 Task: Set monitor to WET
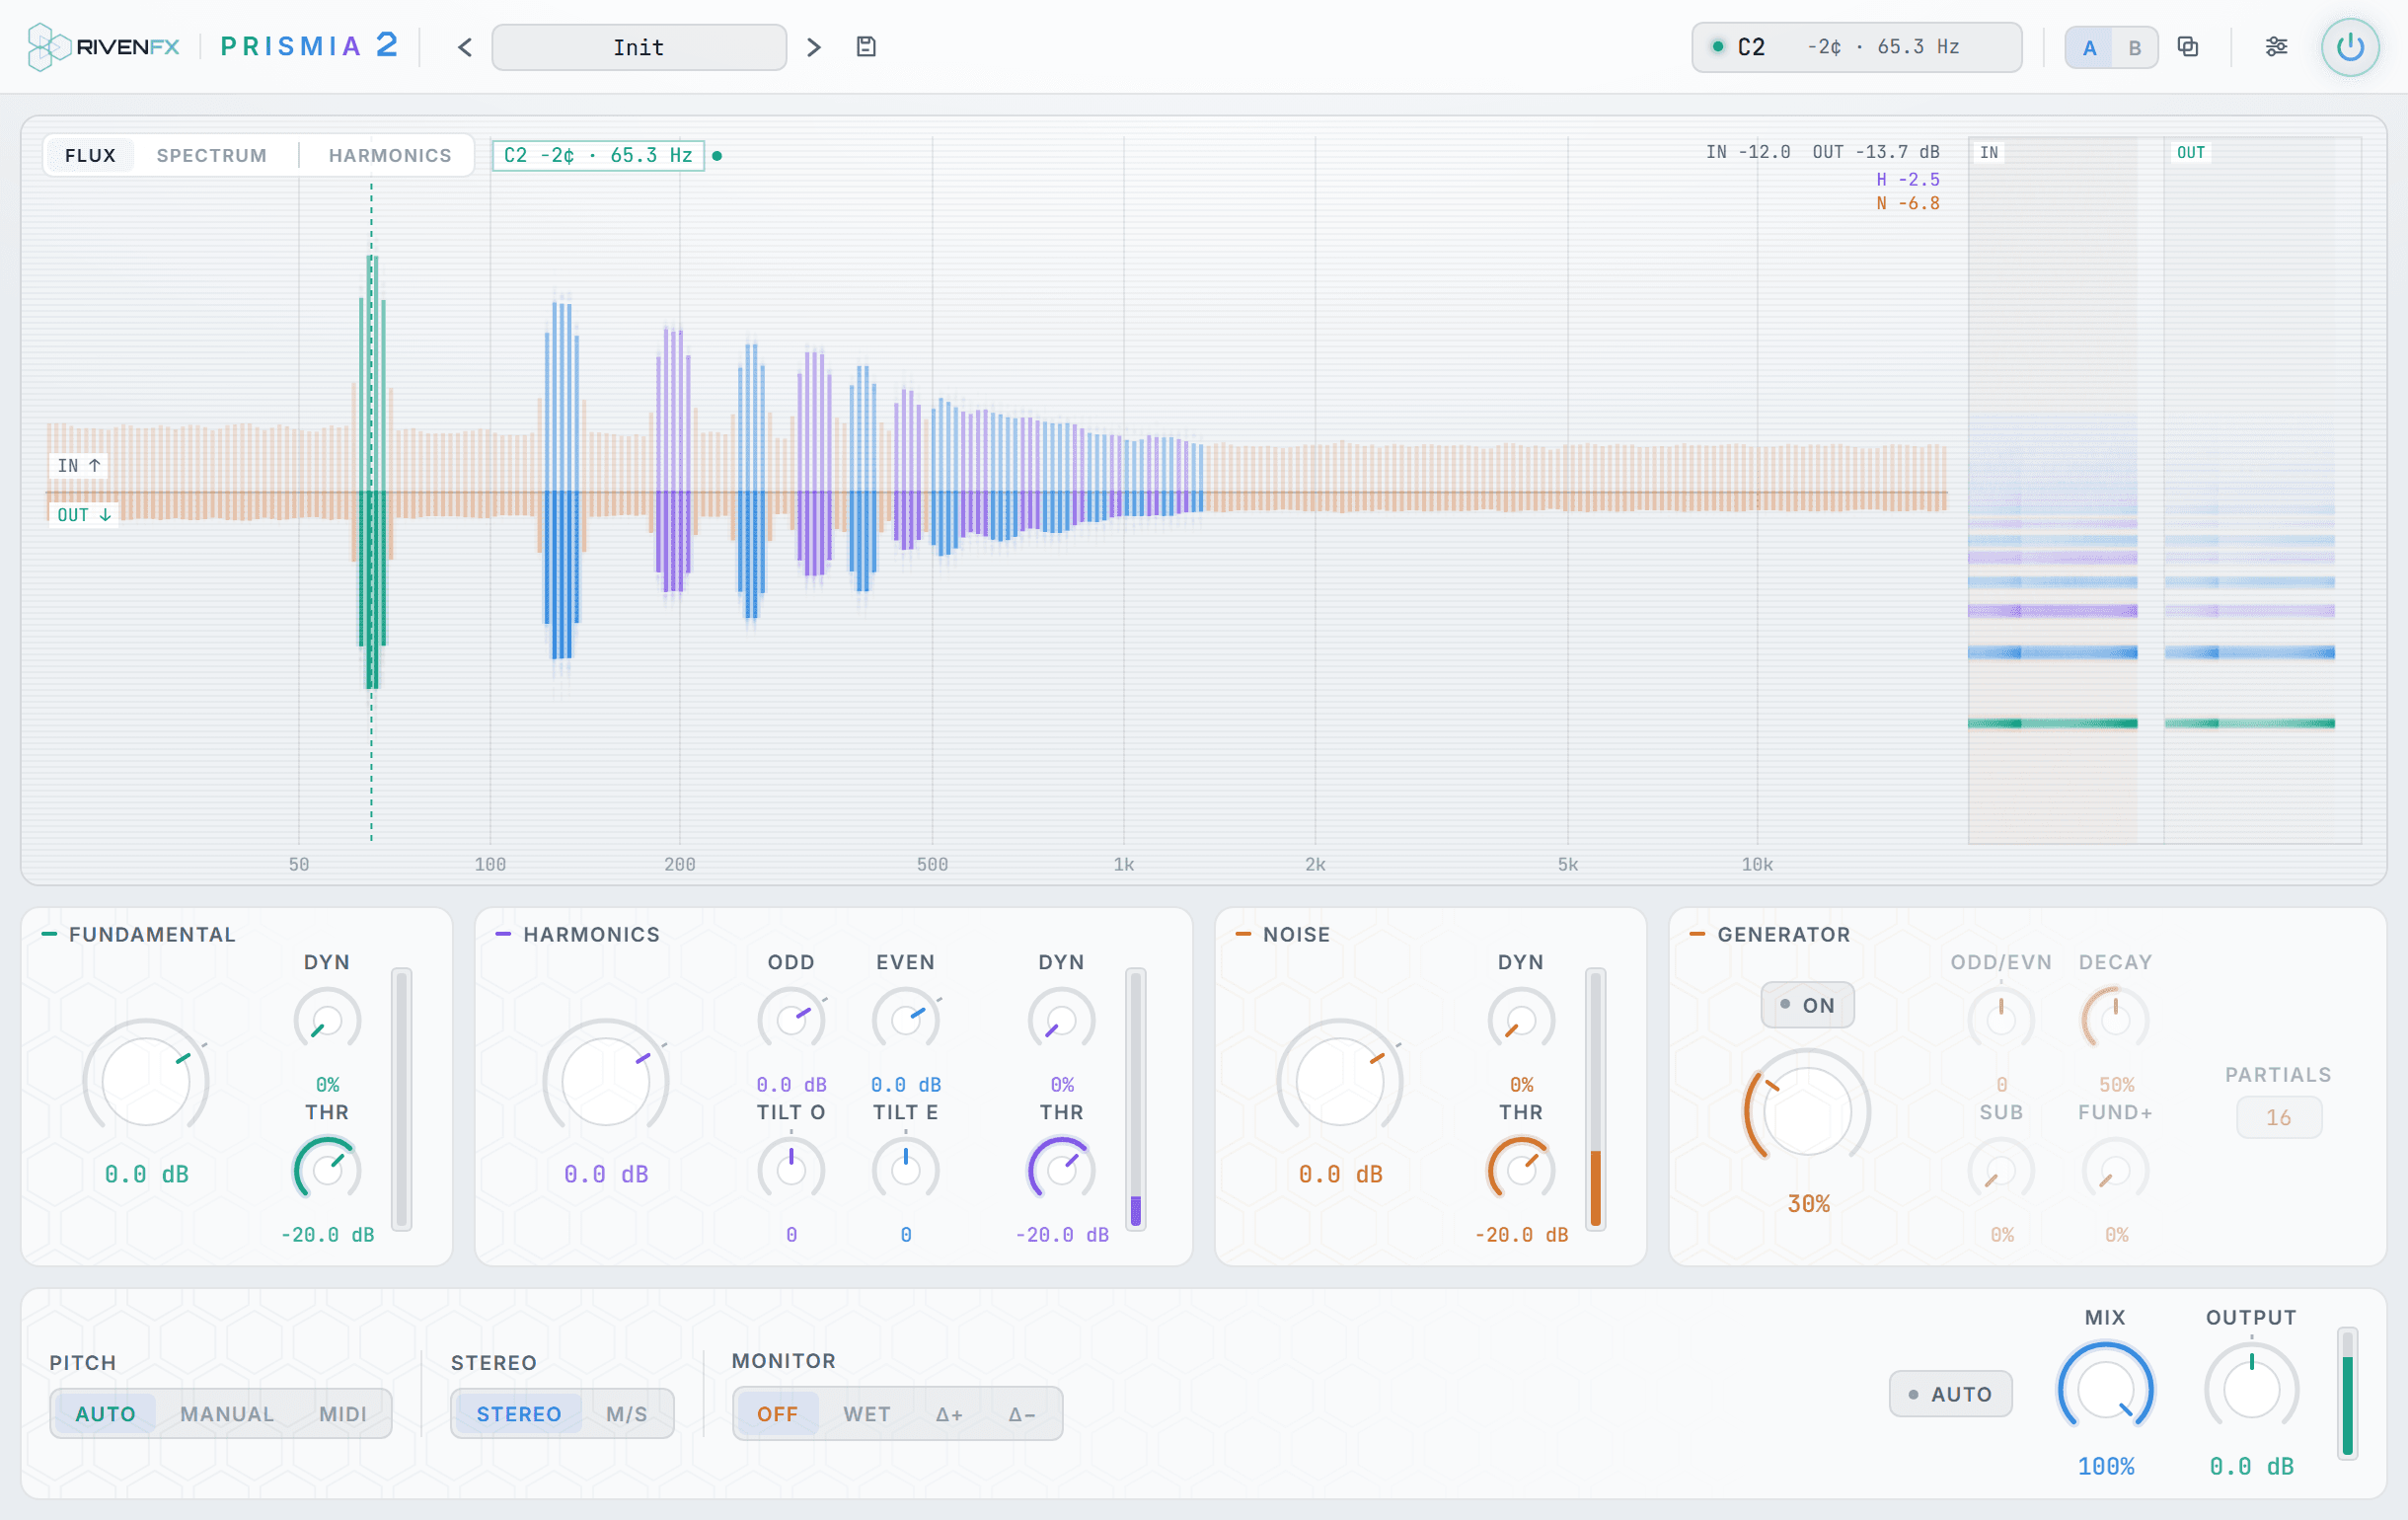(x=867, y=1414)
